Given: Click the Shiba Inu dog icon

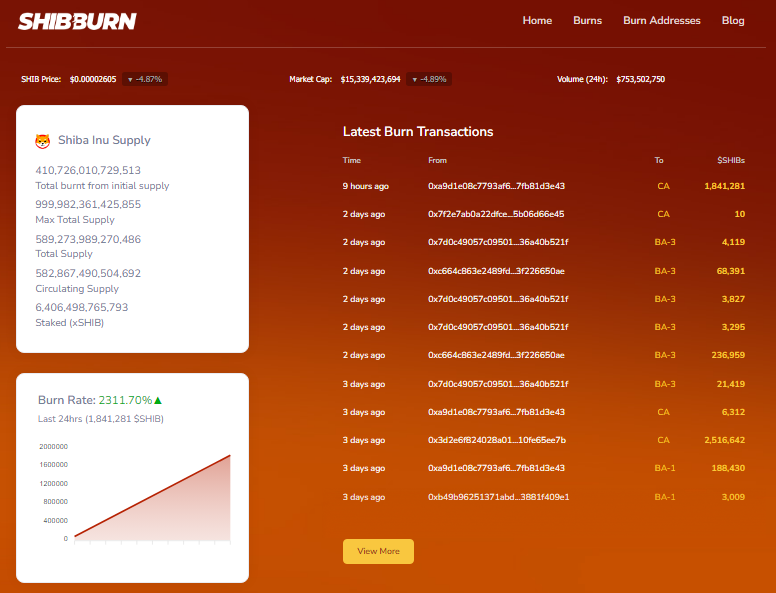Looking at the screenshot, I should pyautogui.click(x=43, y=141).
